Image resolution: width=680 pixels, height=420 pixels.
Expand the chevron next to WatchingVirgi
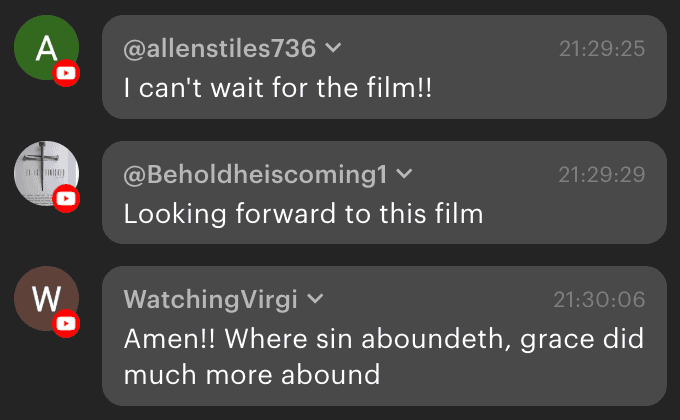315,299
